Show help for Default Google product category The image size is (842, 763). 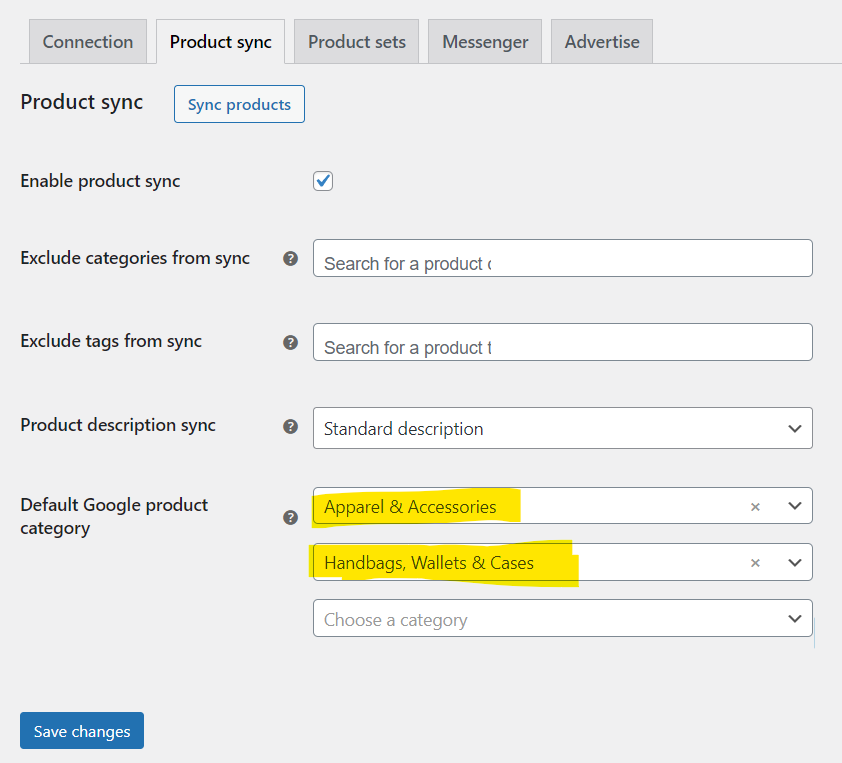[291, 518]
